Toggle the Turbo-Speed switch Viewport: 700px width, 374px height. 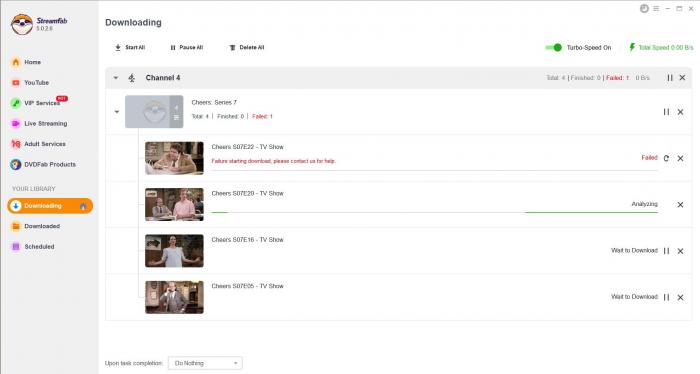[x=554, y=47]
